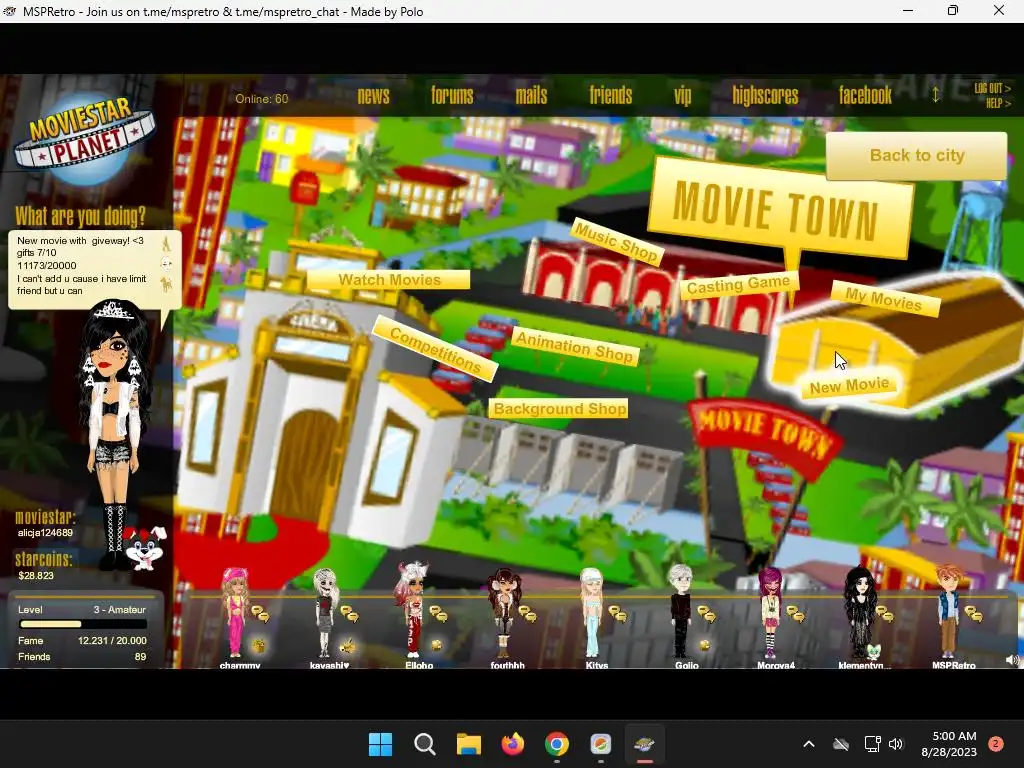The height and width of the screenshot is (768, 1024).
Task: Open Firefox from the taskbar
Action: [x=513, y=744]
